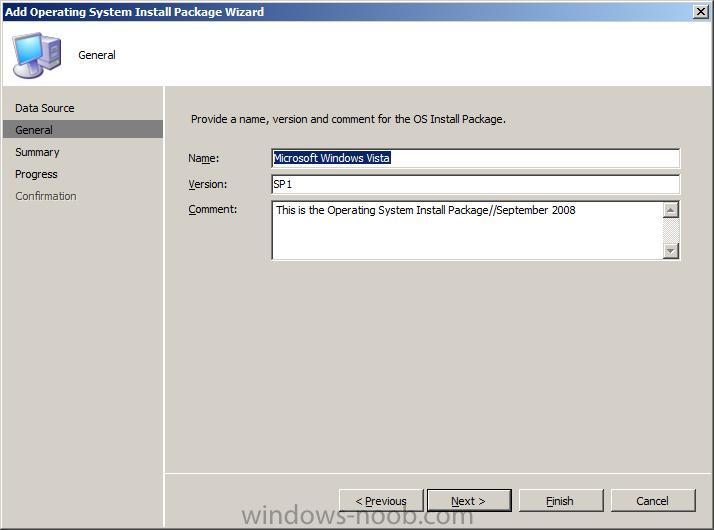Click the General heading next to computer icon

[97, 55]
